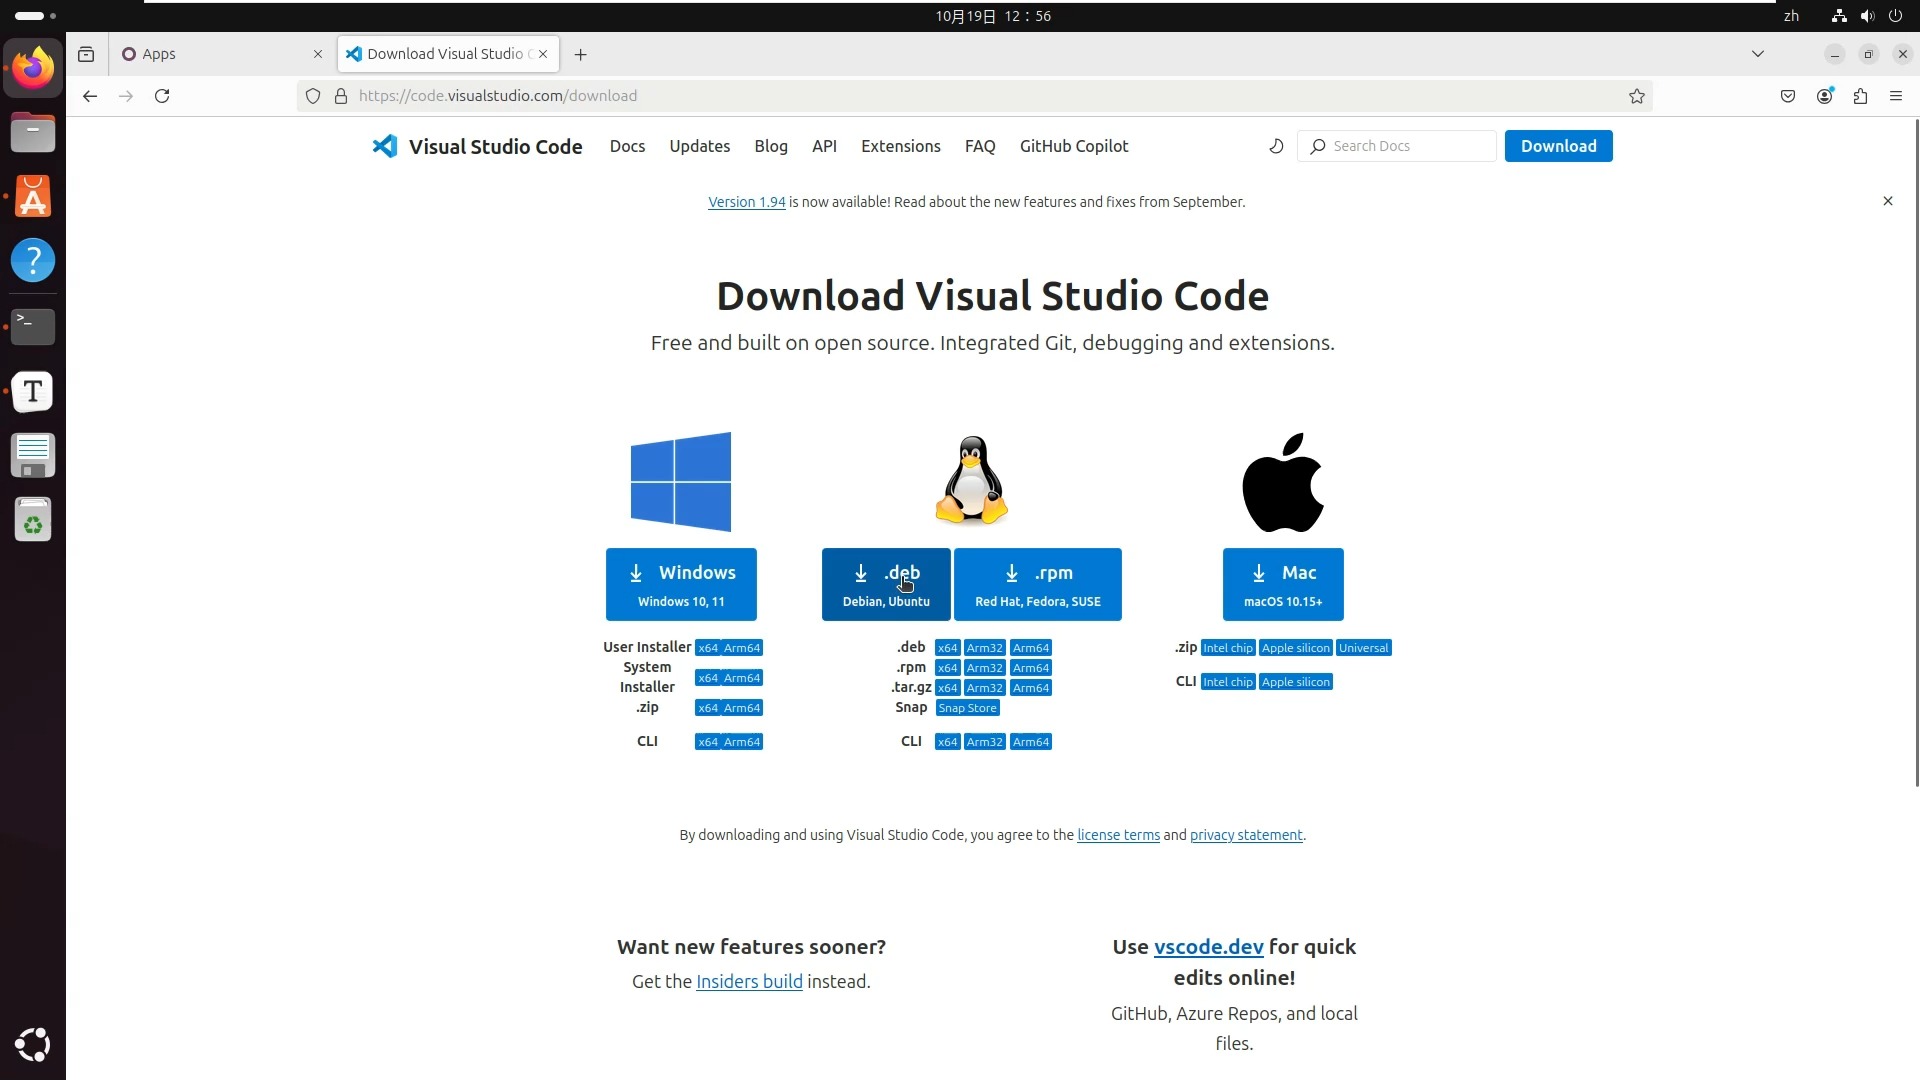Open the Pocket save icon
The height and width of the screenshot is (1080, 1920).
tap(1788, 96)
